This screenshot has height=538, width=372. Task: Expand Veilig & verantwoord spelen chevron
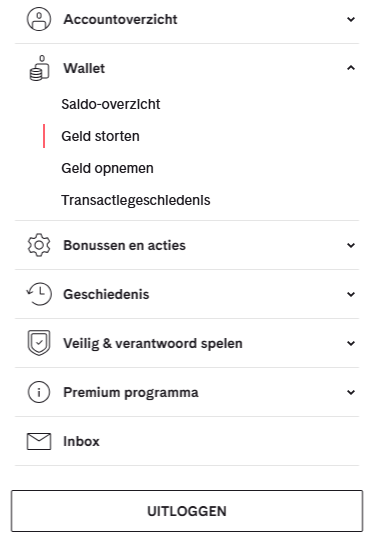351,343
